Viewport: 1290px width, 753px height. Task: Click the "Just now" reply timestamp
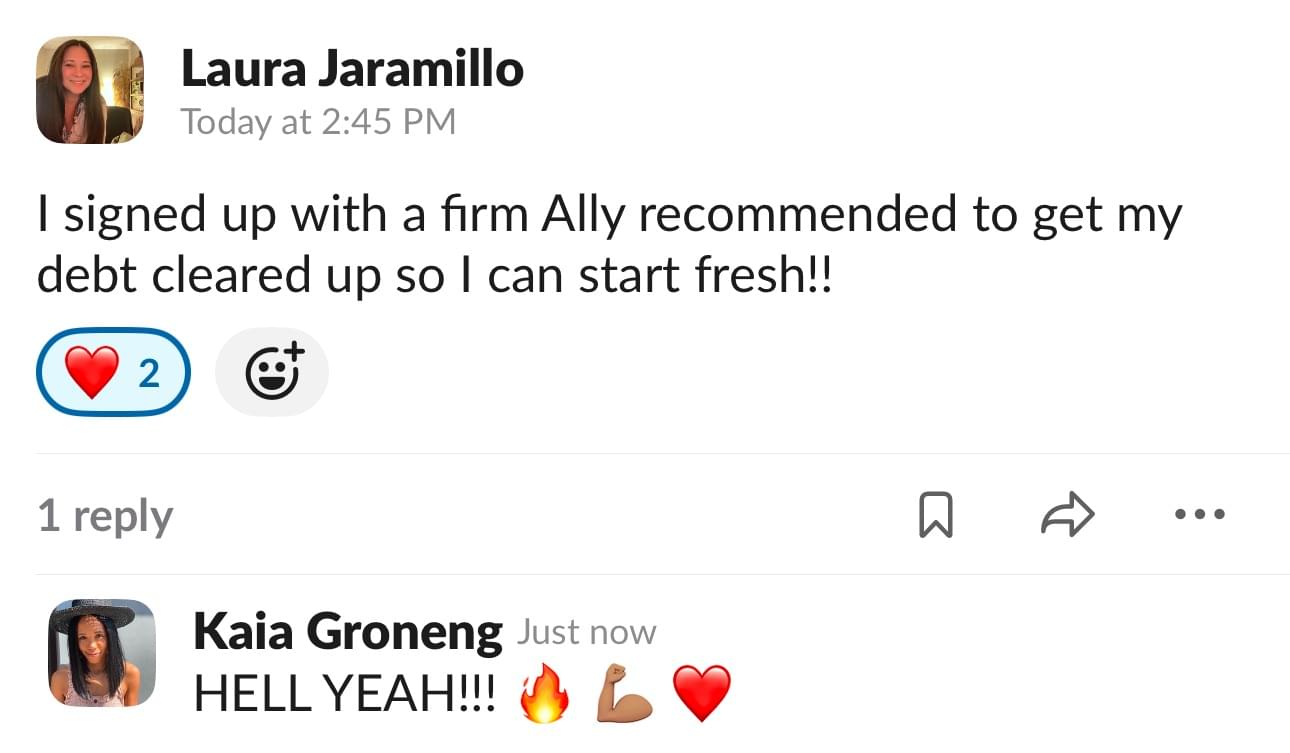pyautogui.click(x=586, y=632)
